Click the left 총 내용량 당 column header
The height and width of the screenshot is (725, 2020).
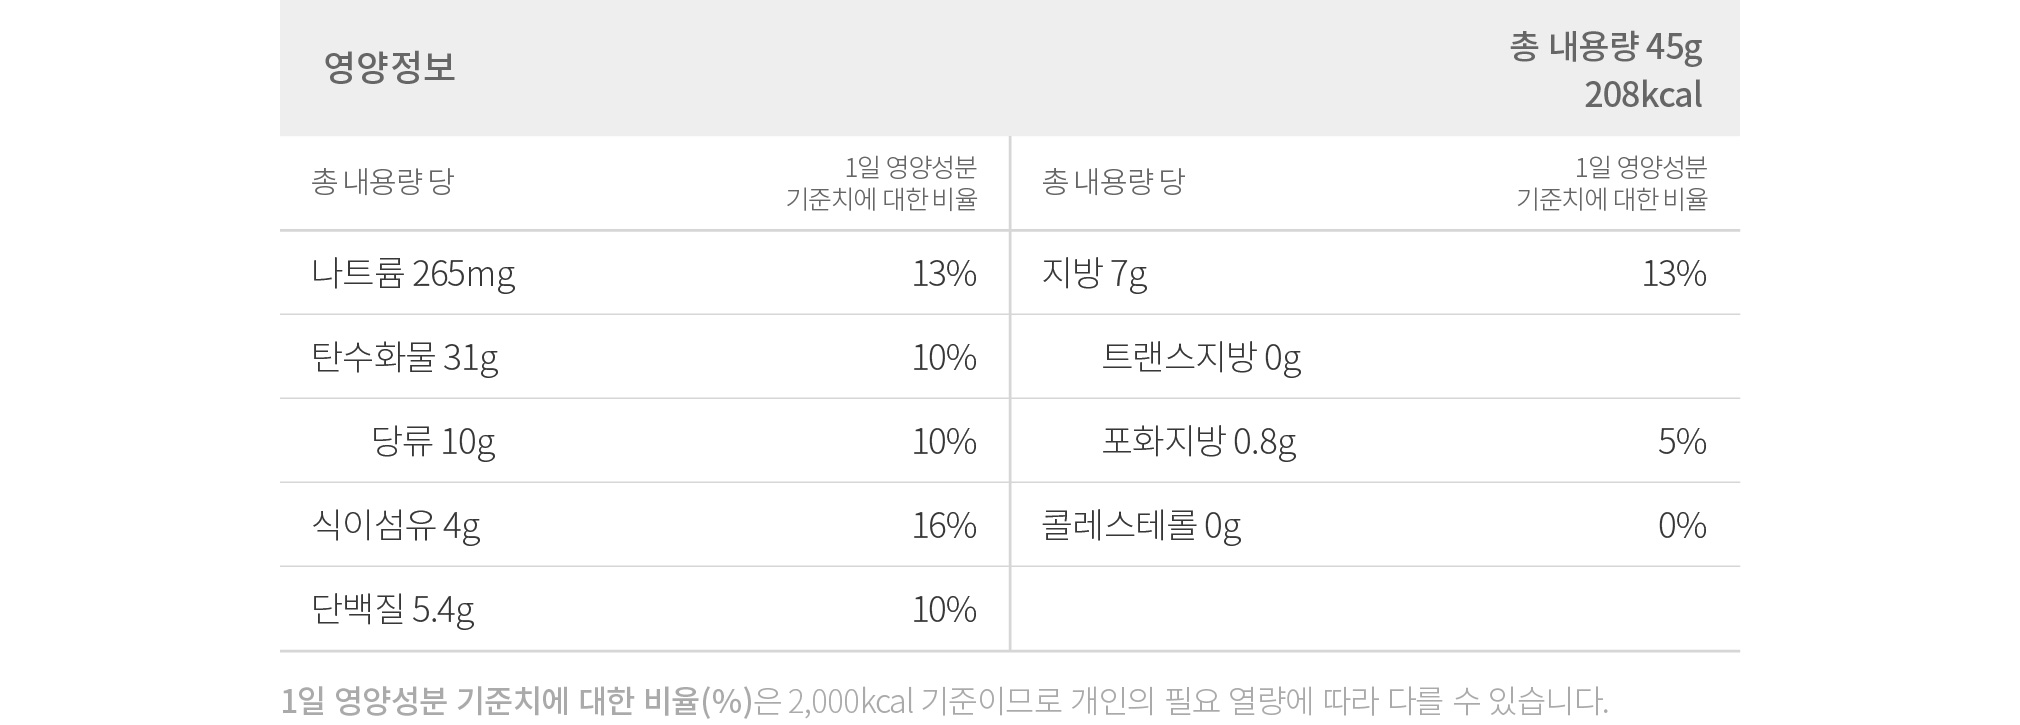382,181
